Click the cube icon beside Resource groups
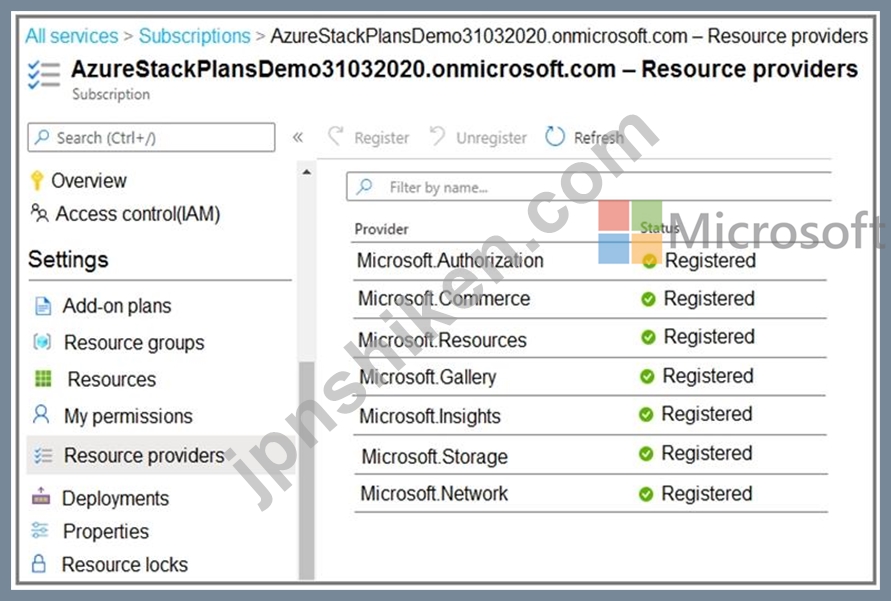This screenshot has height=601, width=891. click(x=42, y=342)
